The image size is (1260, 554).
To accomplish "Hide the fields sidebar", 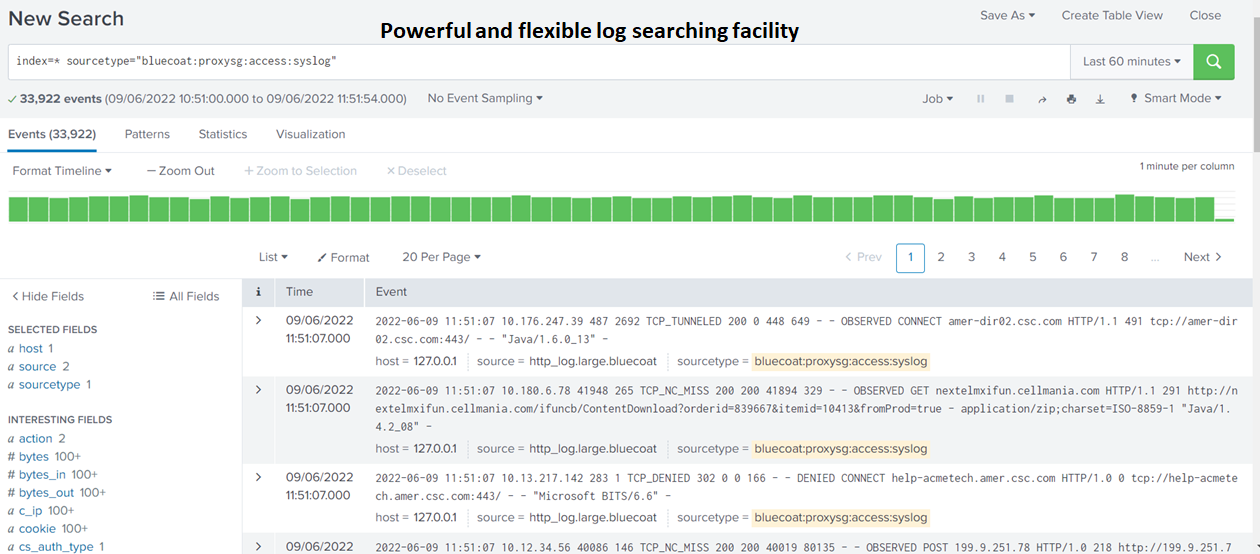I will (47, 296).
